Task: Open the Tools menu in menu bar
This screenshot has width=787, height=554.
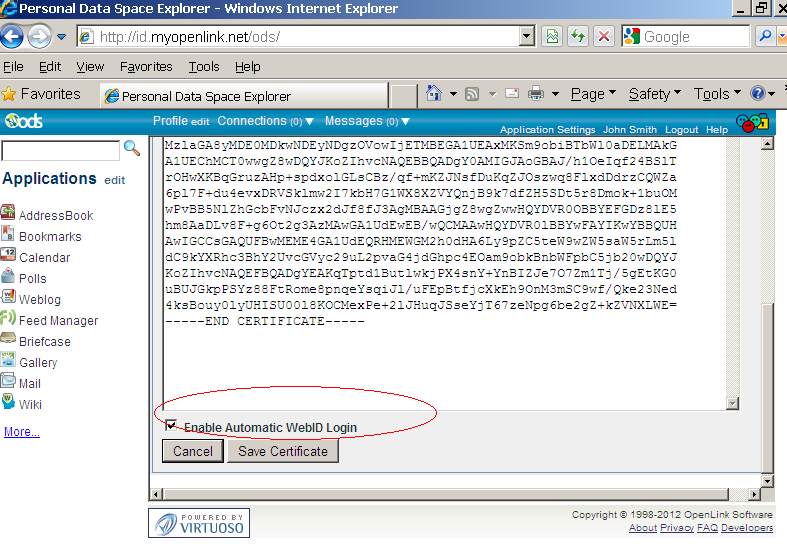Action: coord(203,66)
